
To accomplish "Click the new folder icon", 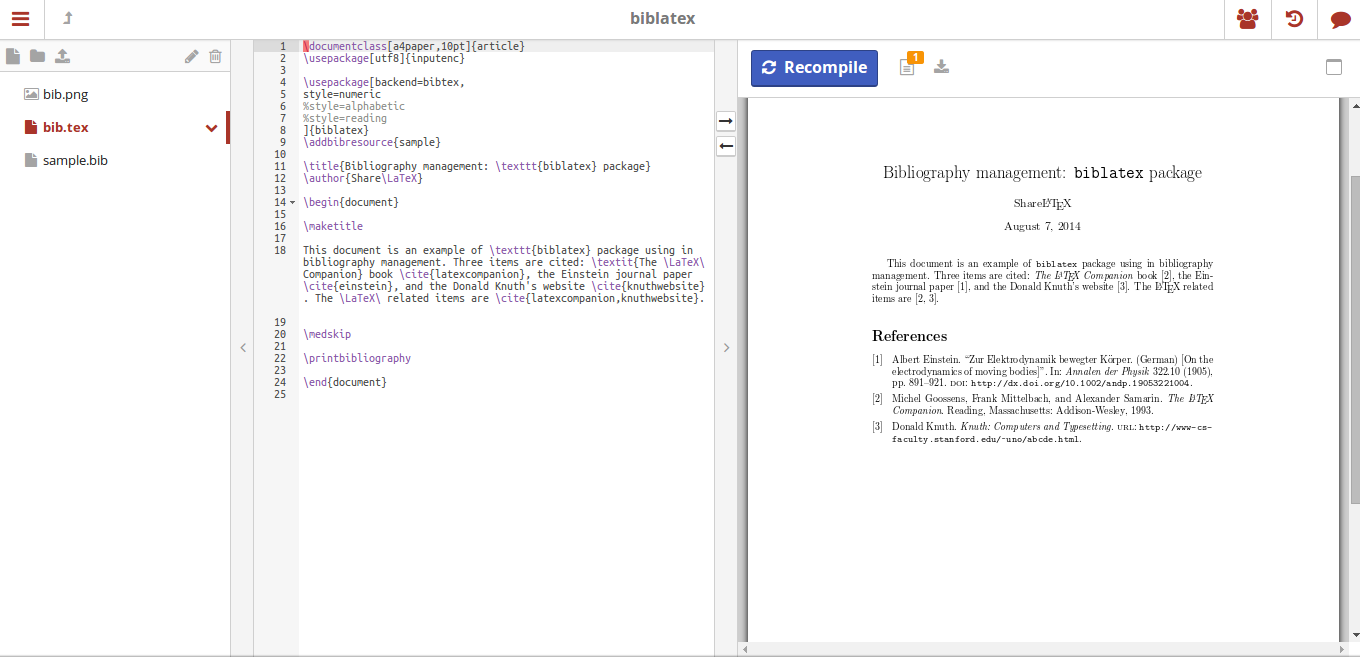I will click(37, 57).
